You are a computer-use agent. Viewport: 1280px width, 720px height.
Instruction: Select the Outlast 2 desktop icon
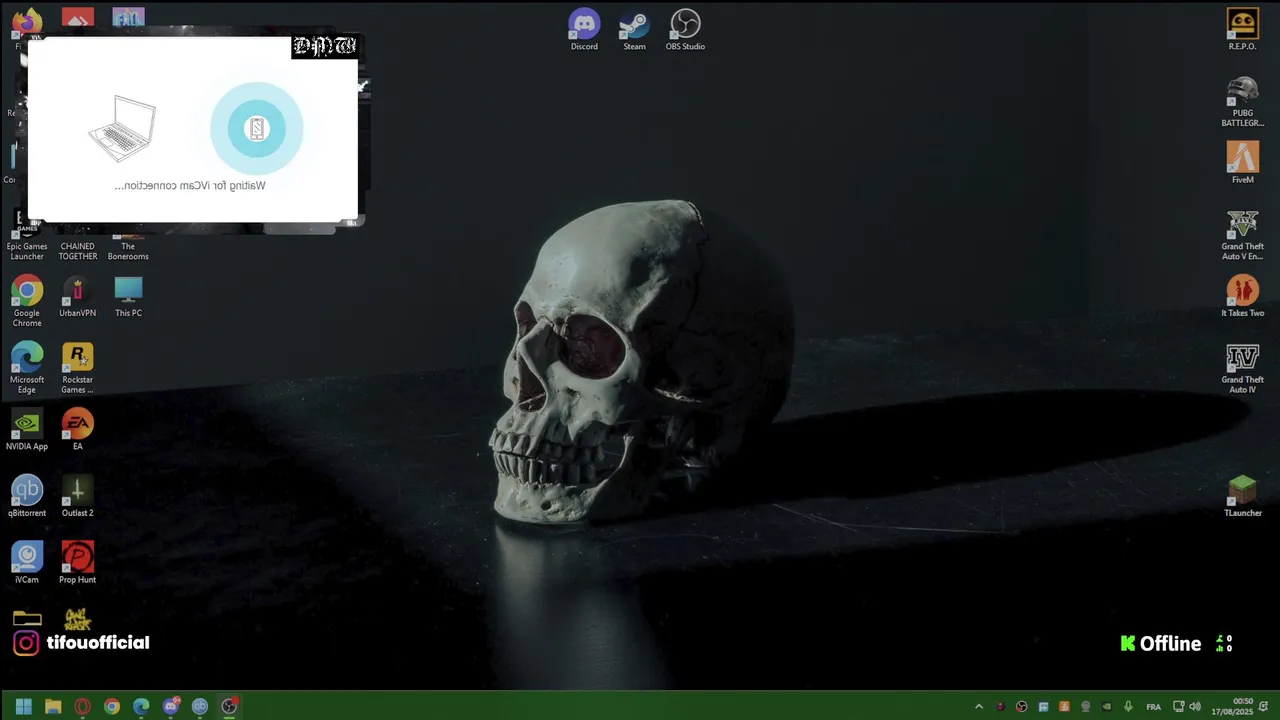point(78,496)
